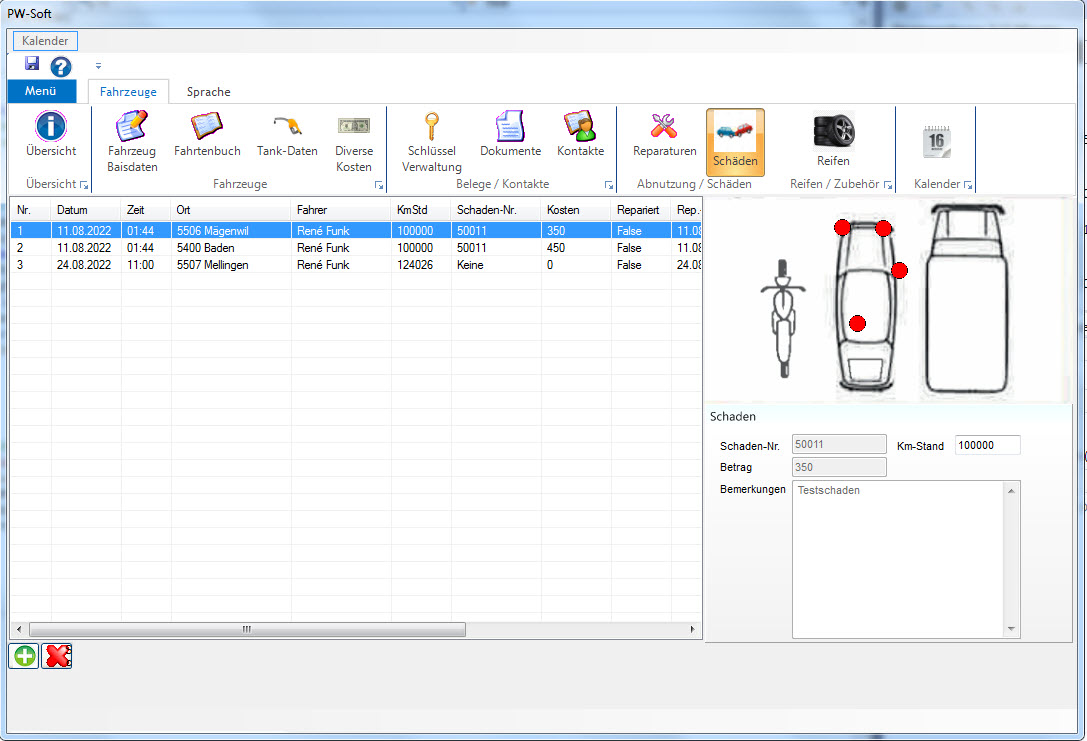Expand the Belege / Kontakte group launcher
Image resolution: width=1087 pixels, height=741 pixels.
click(x=609, y=186)
